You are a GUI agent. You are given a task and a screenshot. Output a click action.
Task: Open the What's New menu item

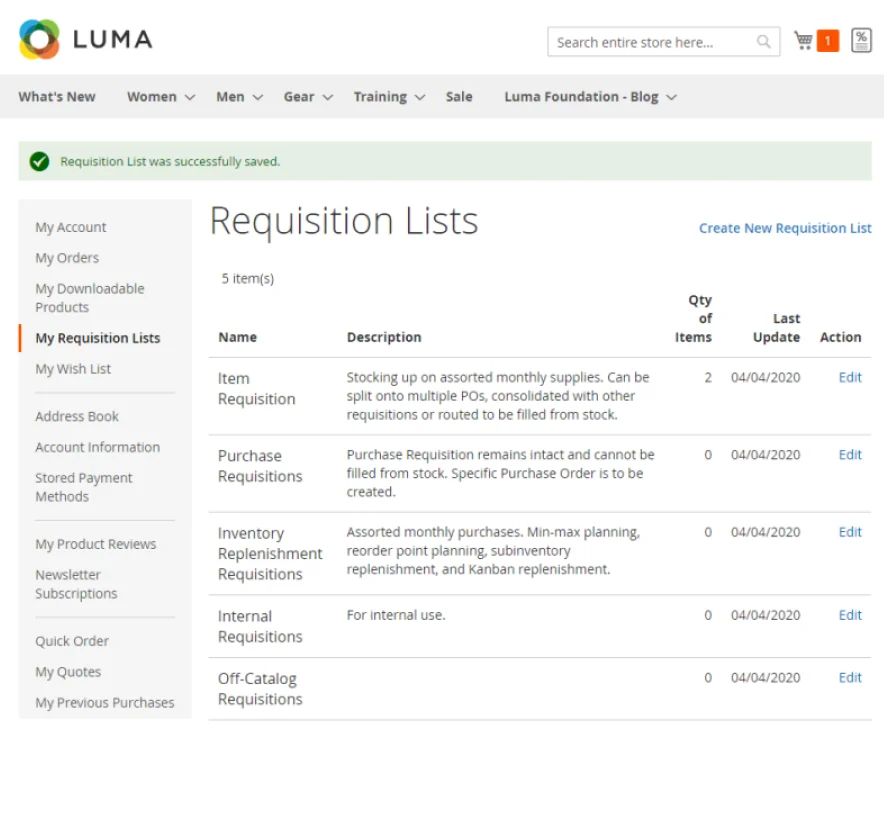point(57,97)
